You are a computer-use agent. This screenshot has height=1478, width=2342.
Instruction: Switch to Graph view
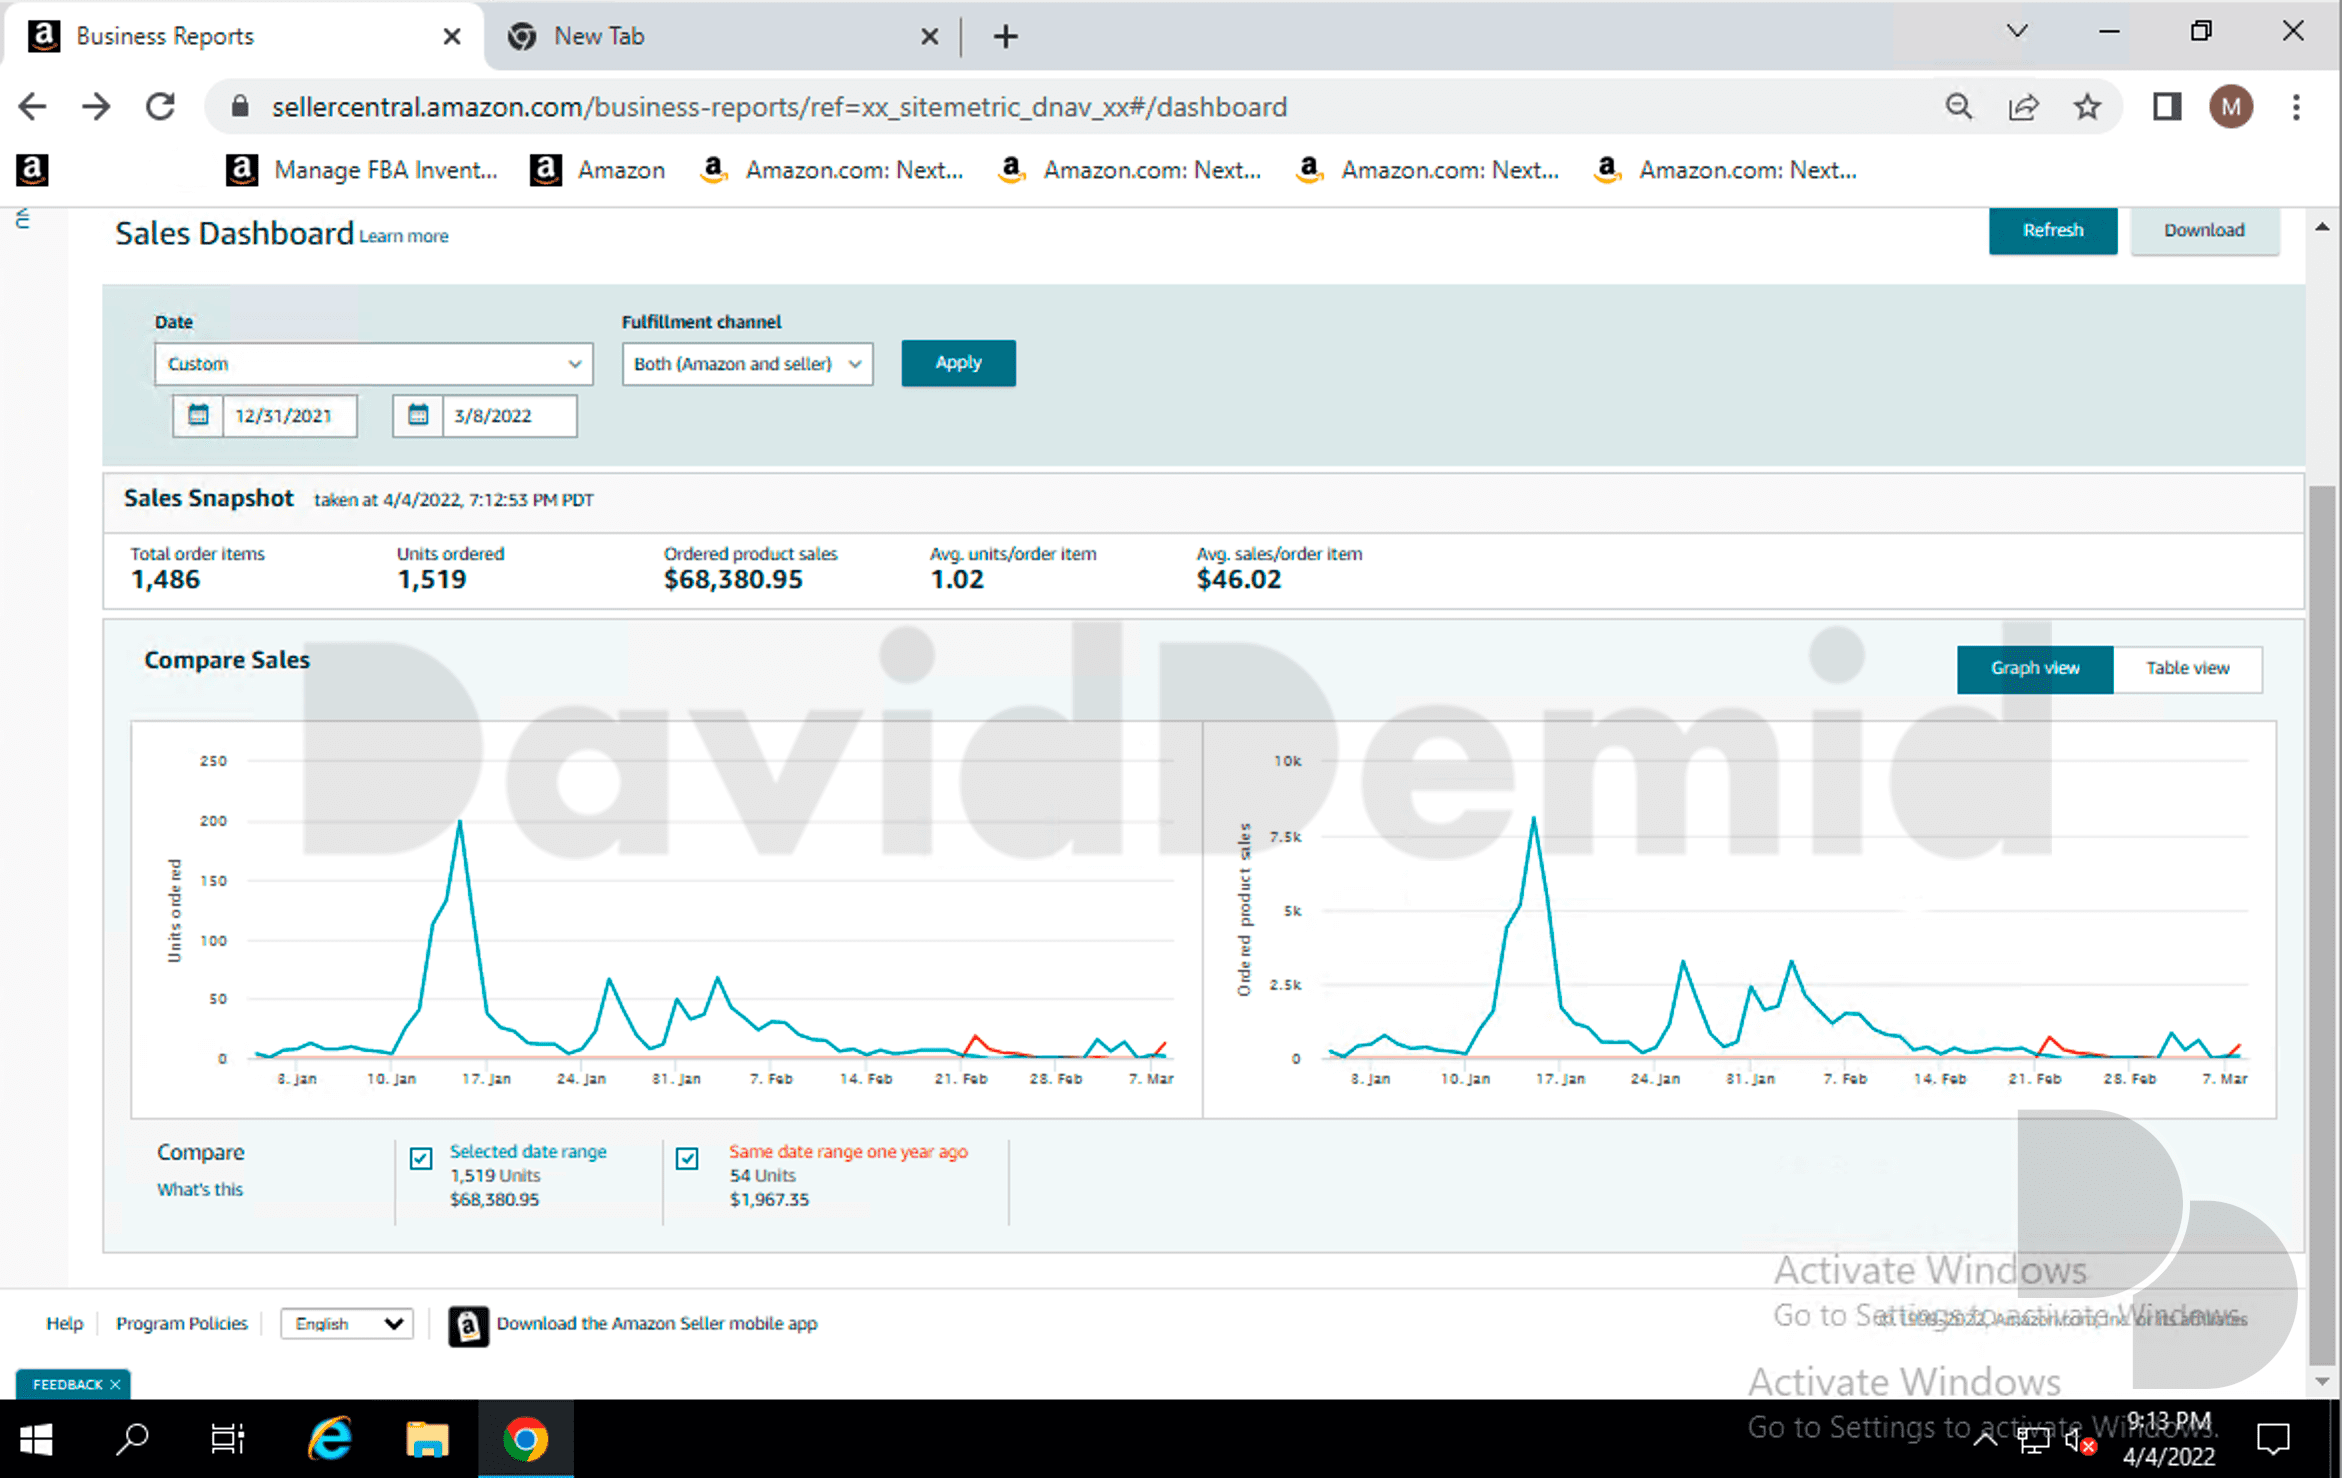click(x=2035, y=668)
